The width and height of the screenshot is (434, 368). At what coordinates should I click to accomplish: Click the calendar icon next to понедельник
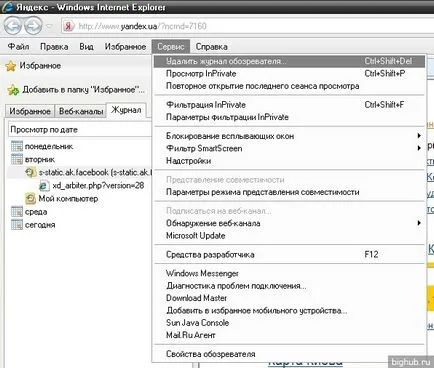pyautogui.click(x=17, y=146)
